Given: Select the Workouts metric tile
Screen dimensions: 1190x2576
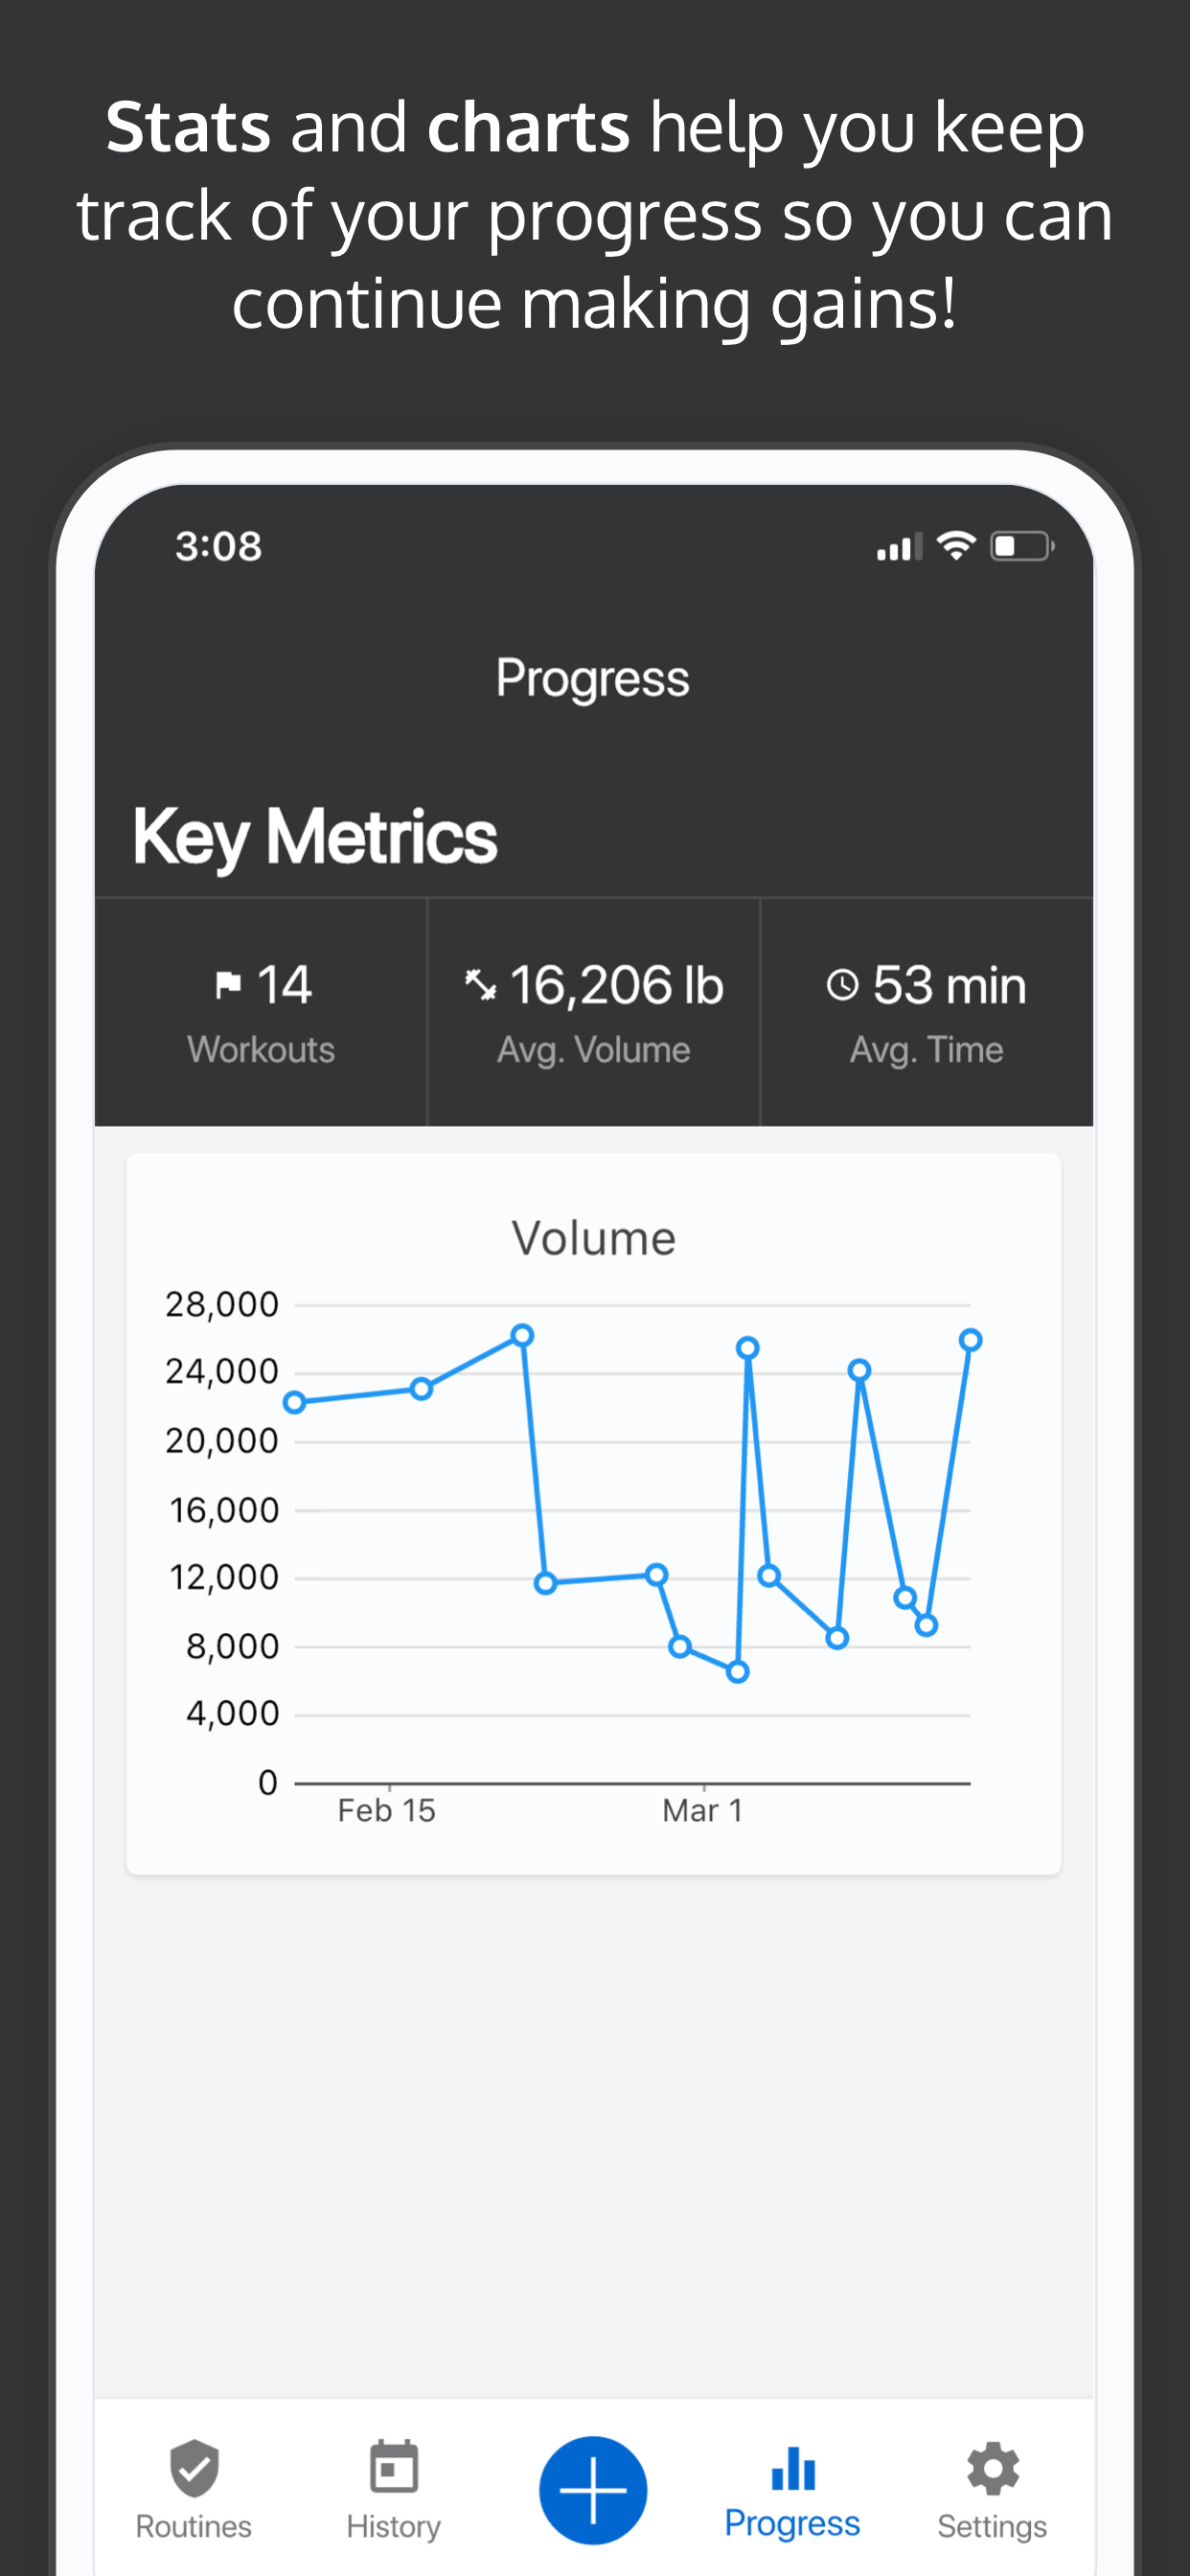Looking at the screenshot, I should pyautogui.click(x=261, y=1012).
